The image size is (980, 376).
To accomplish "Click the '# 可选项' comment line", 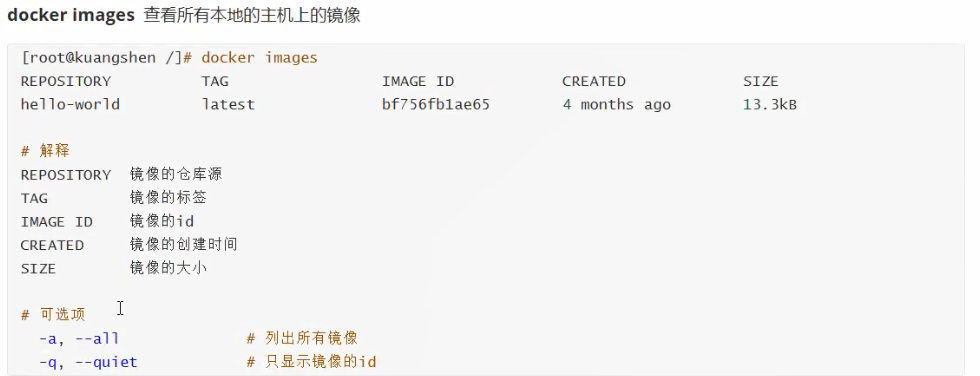I will 52,315.
